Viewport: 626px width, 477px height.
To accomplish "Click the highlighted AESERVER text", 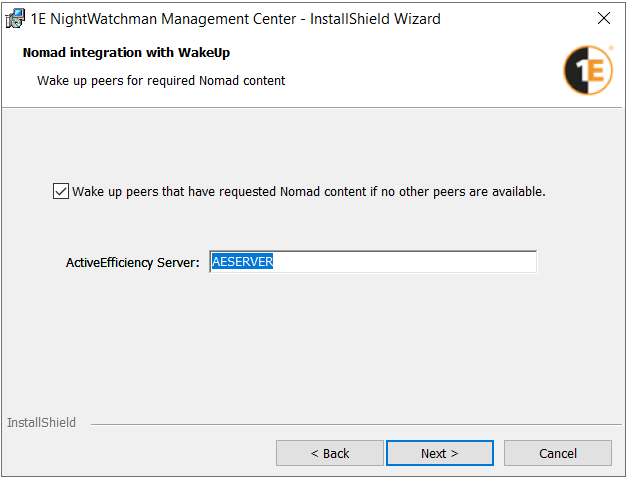I will click(243, 262).
